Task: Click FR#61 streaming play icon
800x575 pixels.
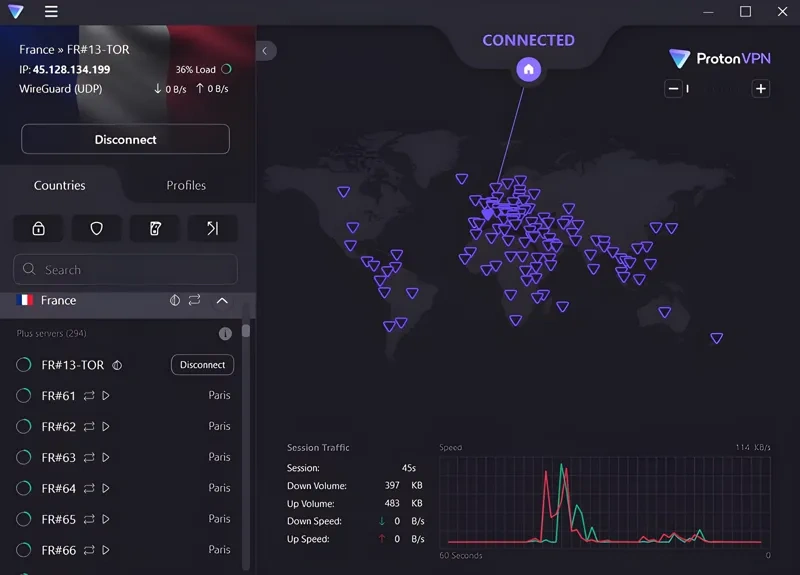Action: coord(106,395)
